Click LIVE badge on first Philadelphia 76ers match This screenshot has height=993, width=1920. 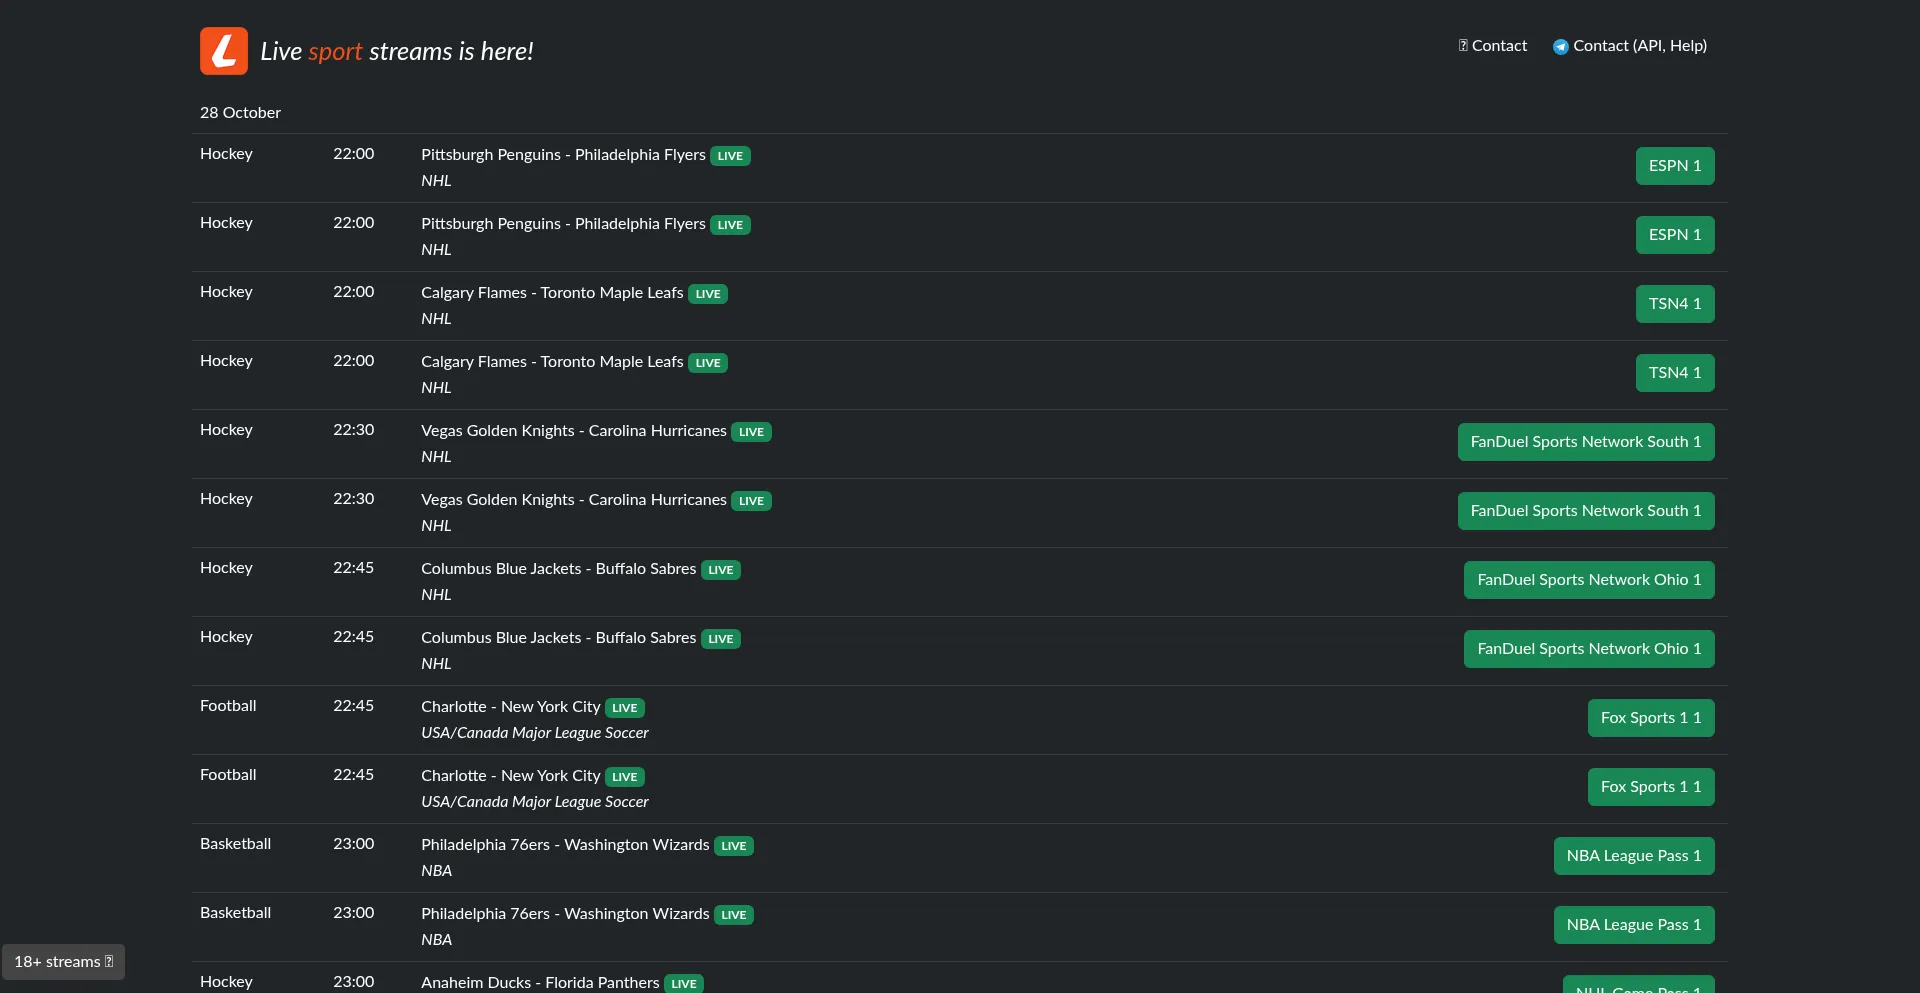click(x=734, y=846)
